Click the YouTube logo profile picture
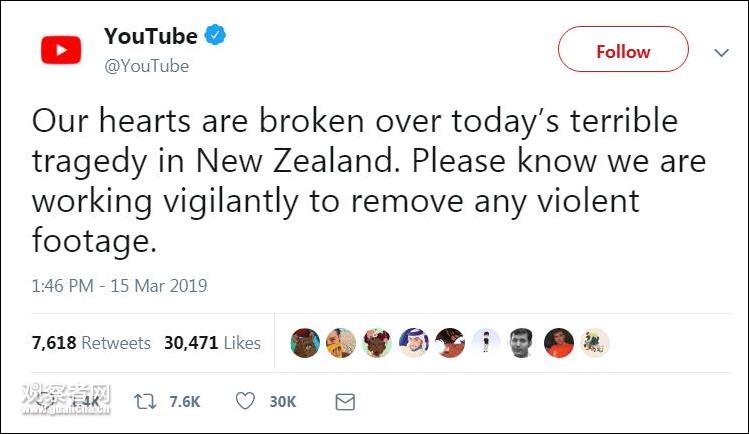Image resolution: width=749 pixels, height=434 pixels. [61, 50]
